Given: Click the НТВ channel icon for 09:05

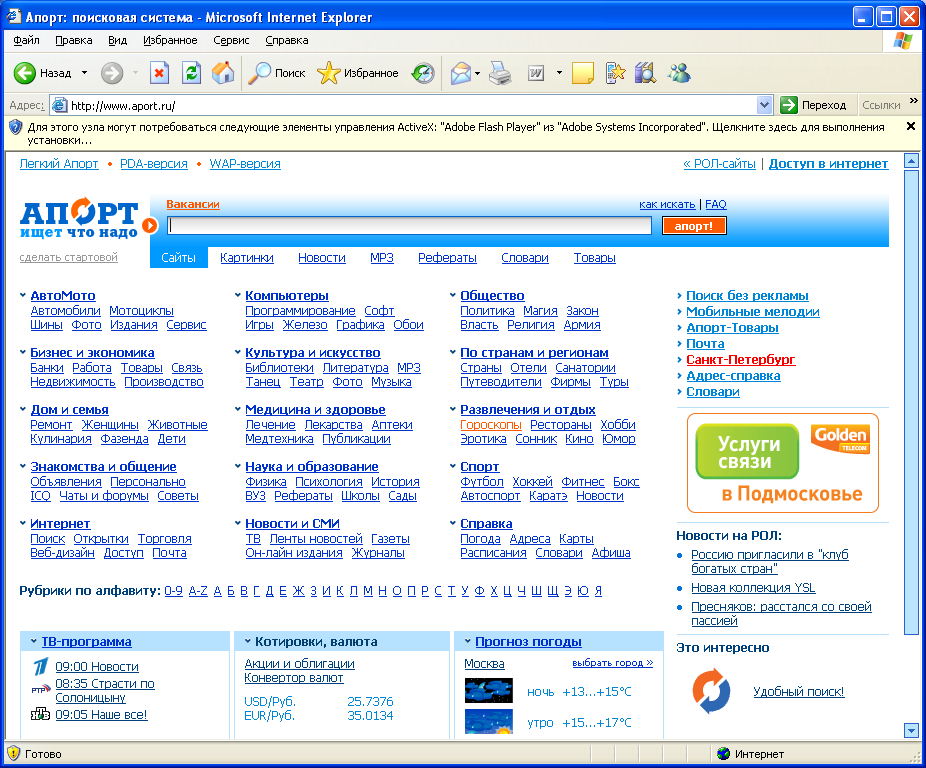Looking at the screenshot, I should (x=40, y=714).
